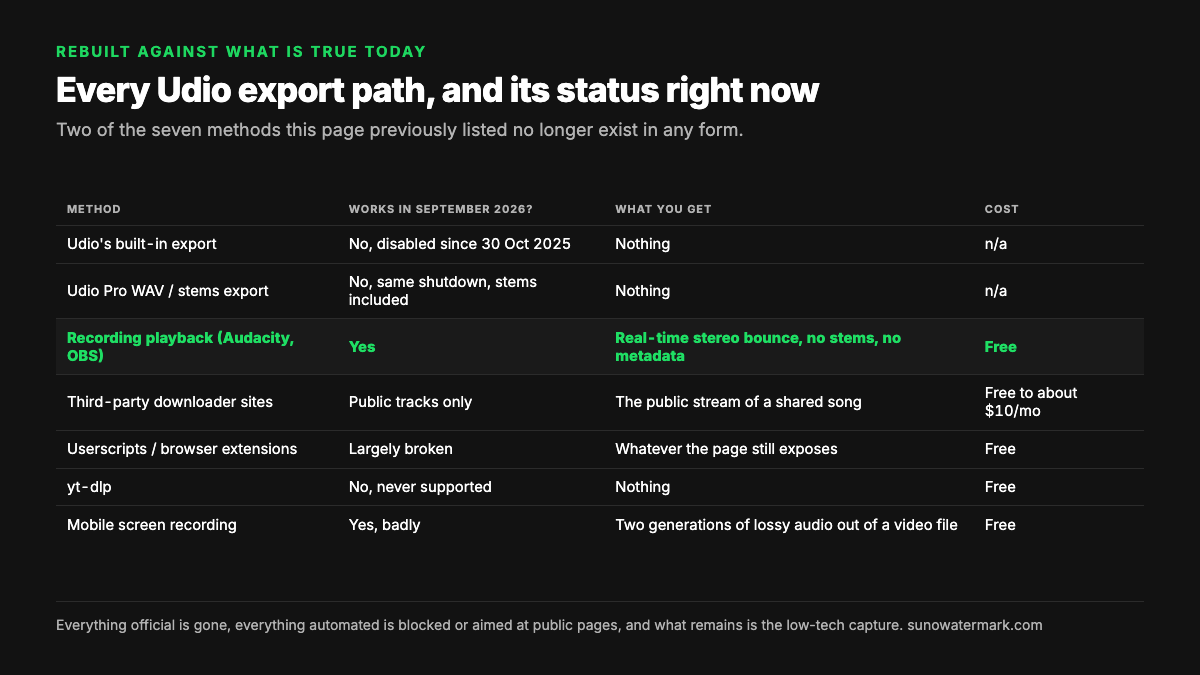The height and width of the screenshot is (675, 1200).
Task: Click the 'Rebuilt against what is true today' tagline
Action: click(x=241, y=51)
